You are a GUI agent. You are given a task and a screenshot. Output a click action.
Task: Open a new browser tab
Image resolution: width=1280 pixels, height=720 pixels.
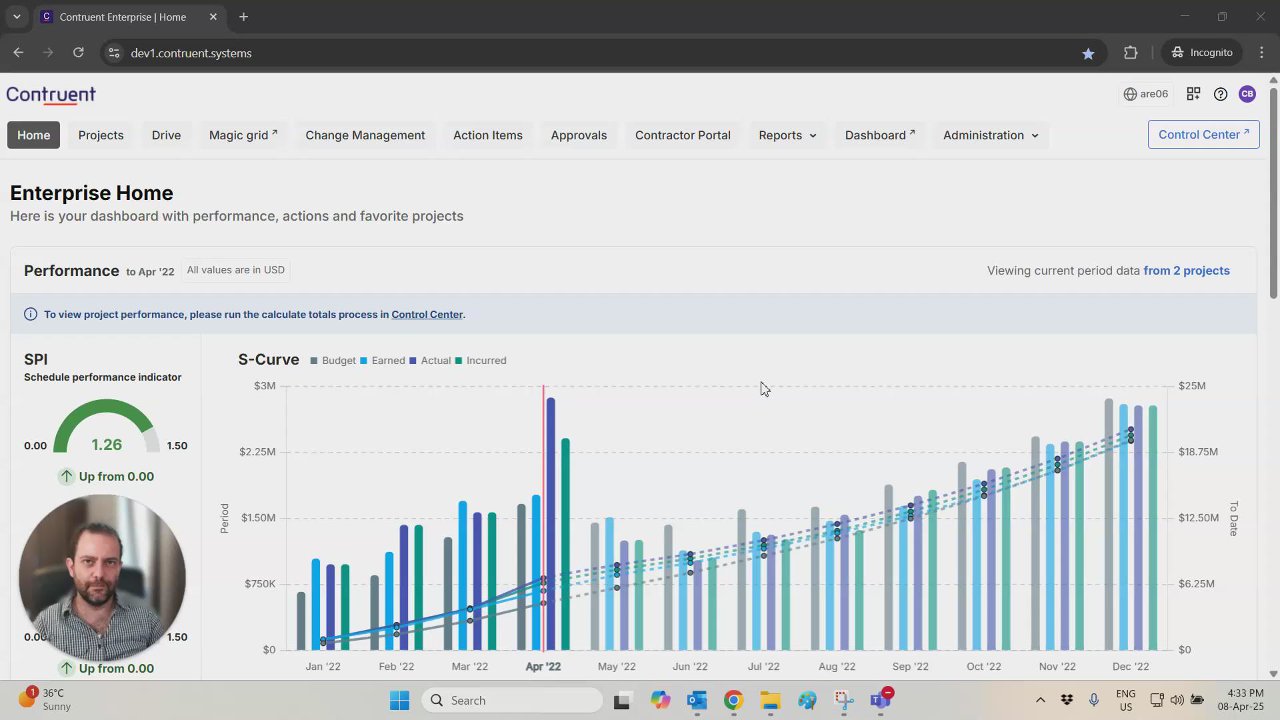[x=243, y=17]
